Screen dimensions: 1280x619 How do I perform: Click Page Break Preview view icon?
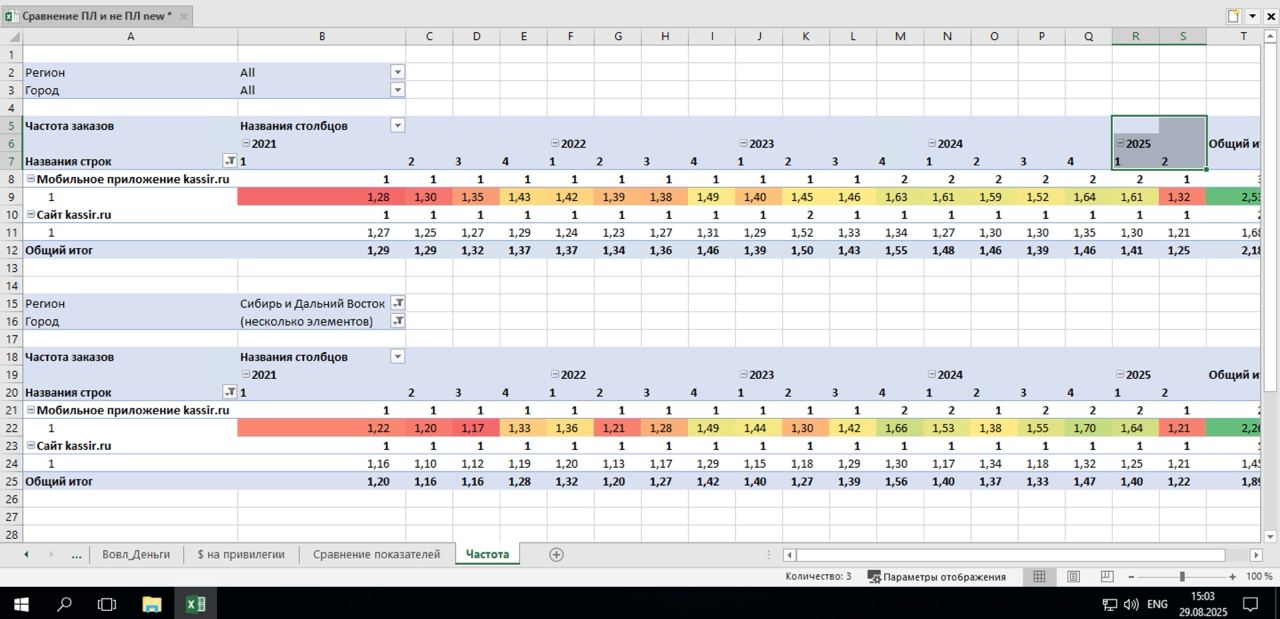[x=1107, y=577]
